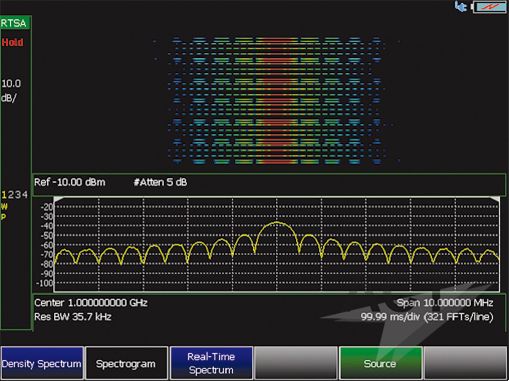Edit the Ref -10.00 dBm level
Image resolution: width=509 pixels, height=381 pixels.
coord(70,182)
